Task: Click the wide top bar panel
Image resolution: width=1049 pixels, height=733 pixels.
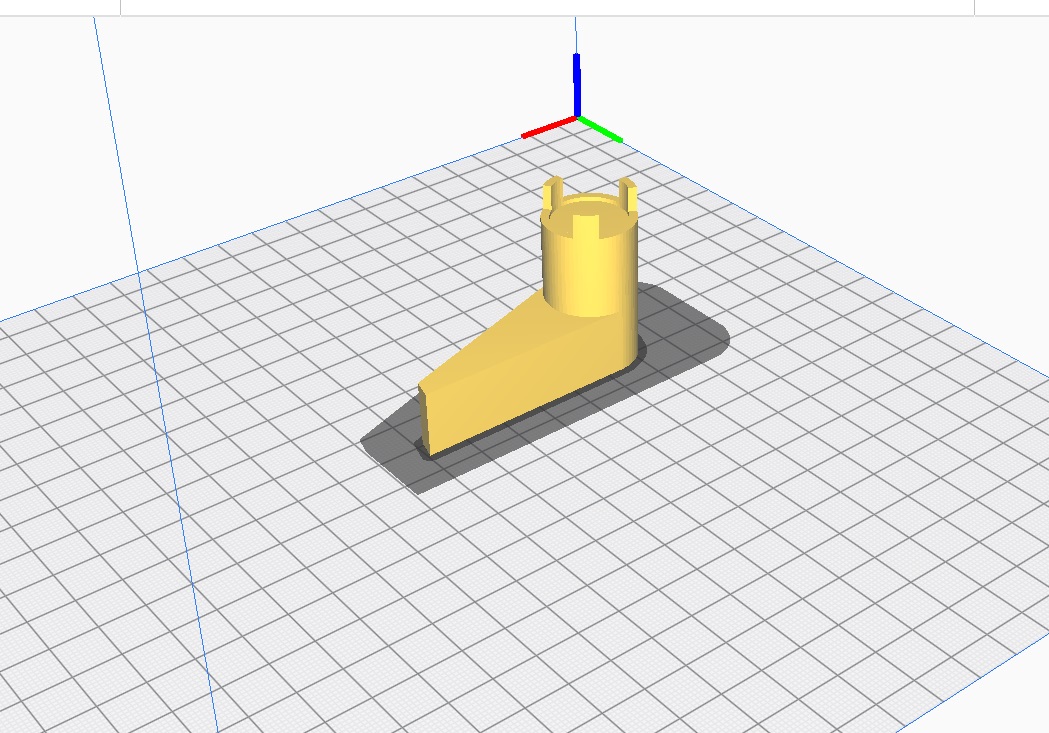Action: coord(547,7)
